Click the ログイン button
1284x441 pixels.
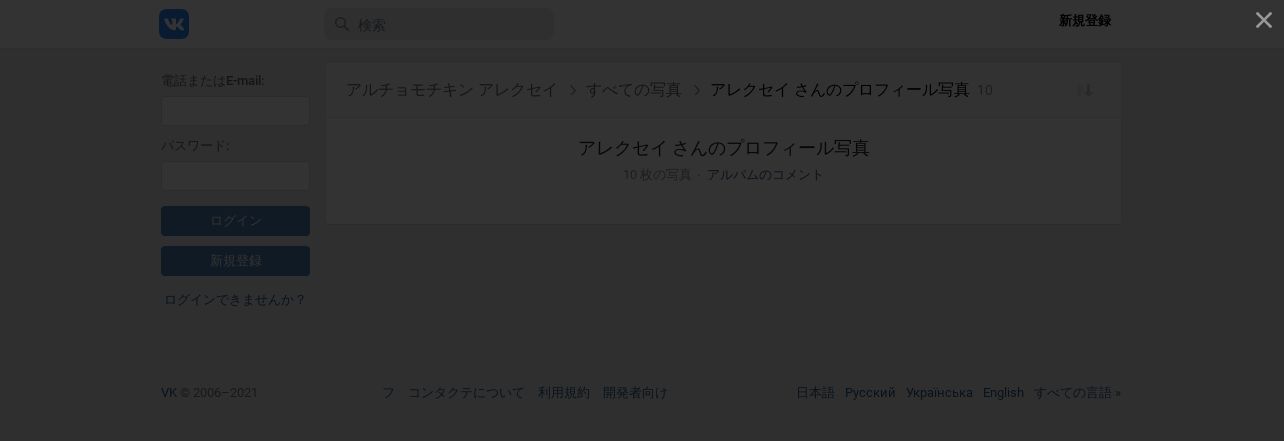point(236,221)
